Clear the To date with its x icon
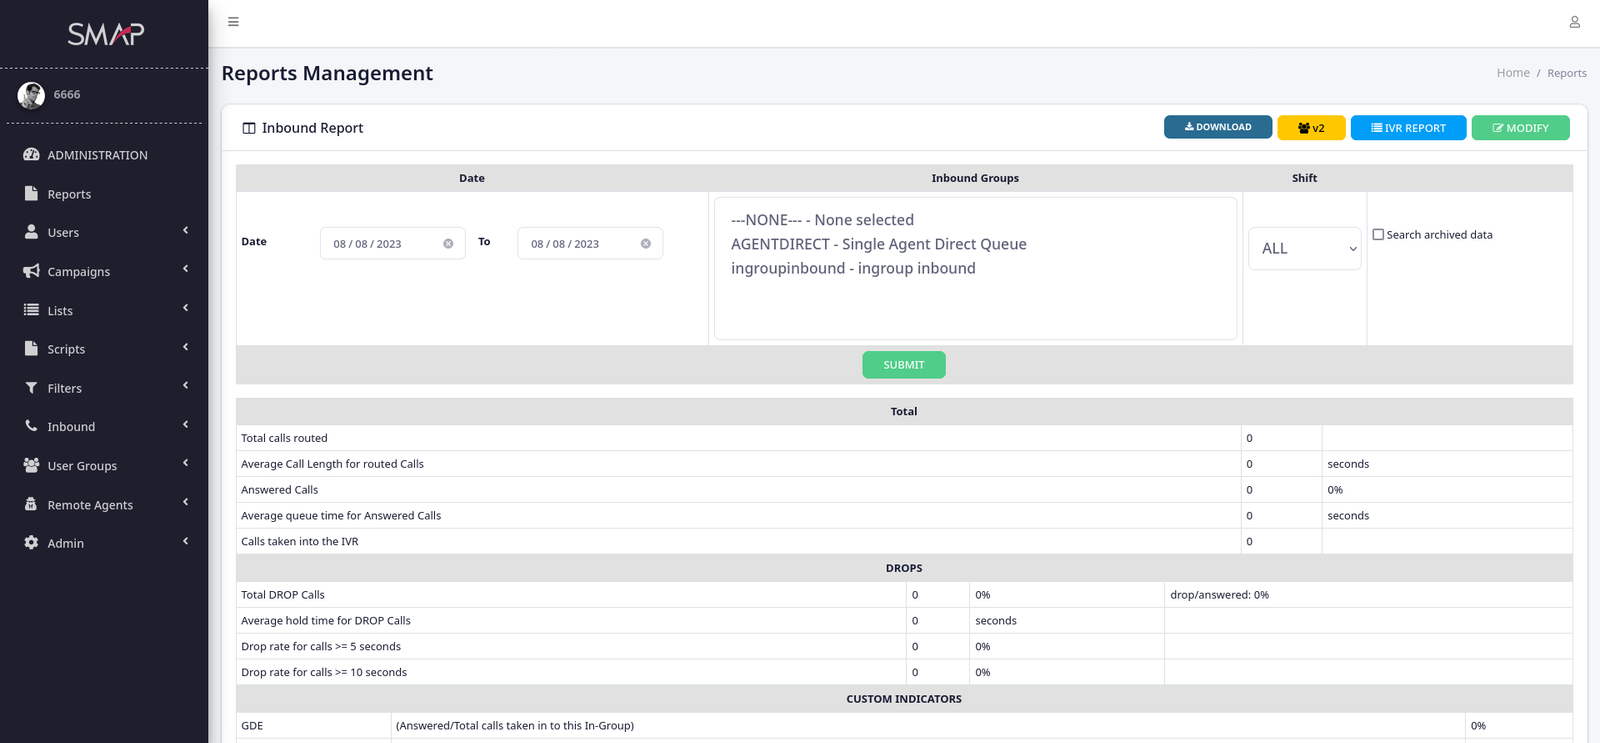 pyautogui.click(x=646, y=244)
